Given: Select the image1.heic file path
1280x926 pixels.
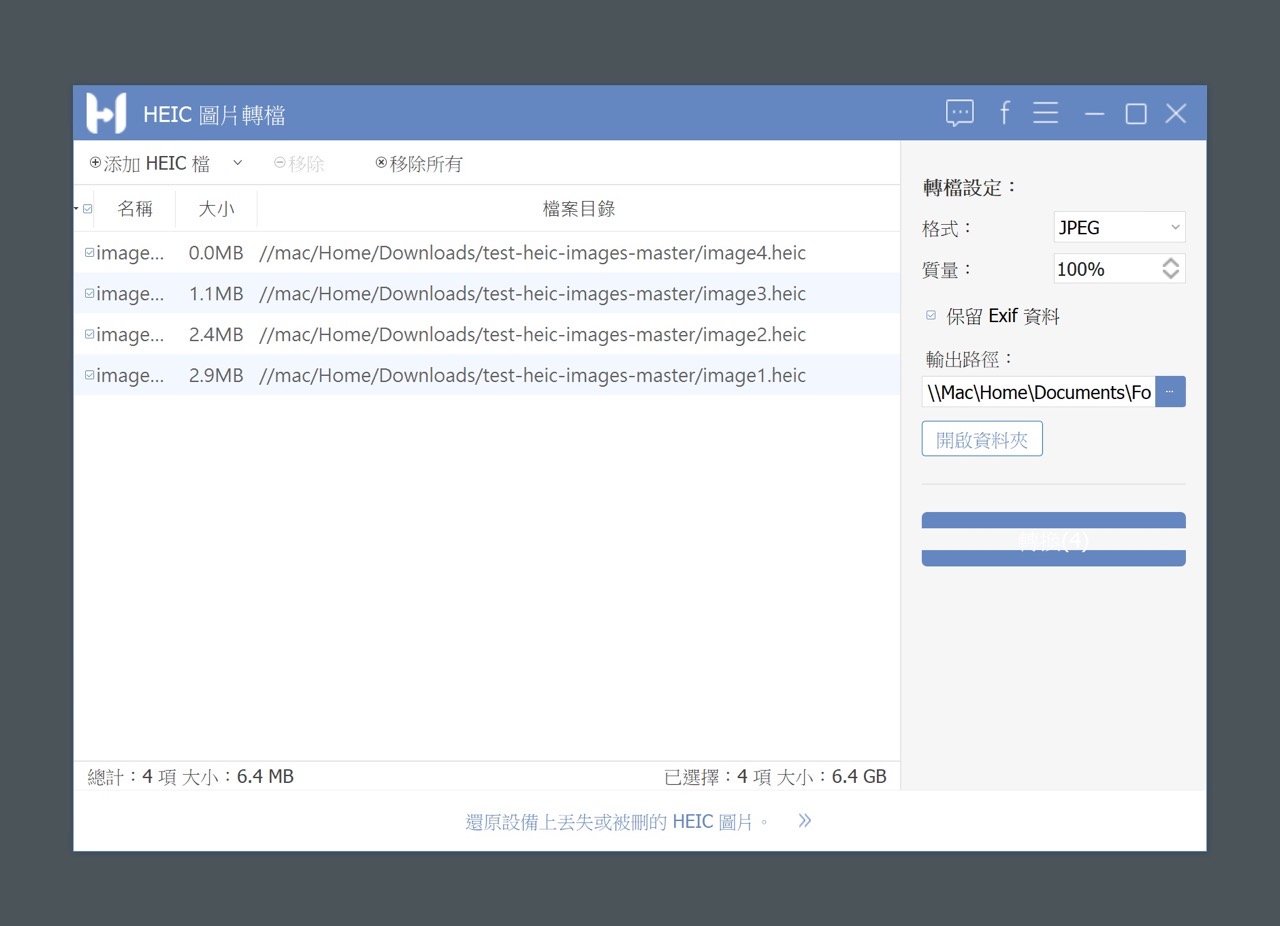Looking at the screenshot, I should pyautogui.click(x=532, y=375).
